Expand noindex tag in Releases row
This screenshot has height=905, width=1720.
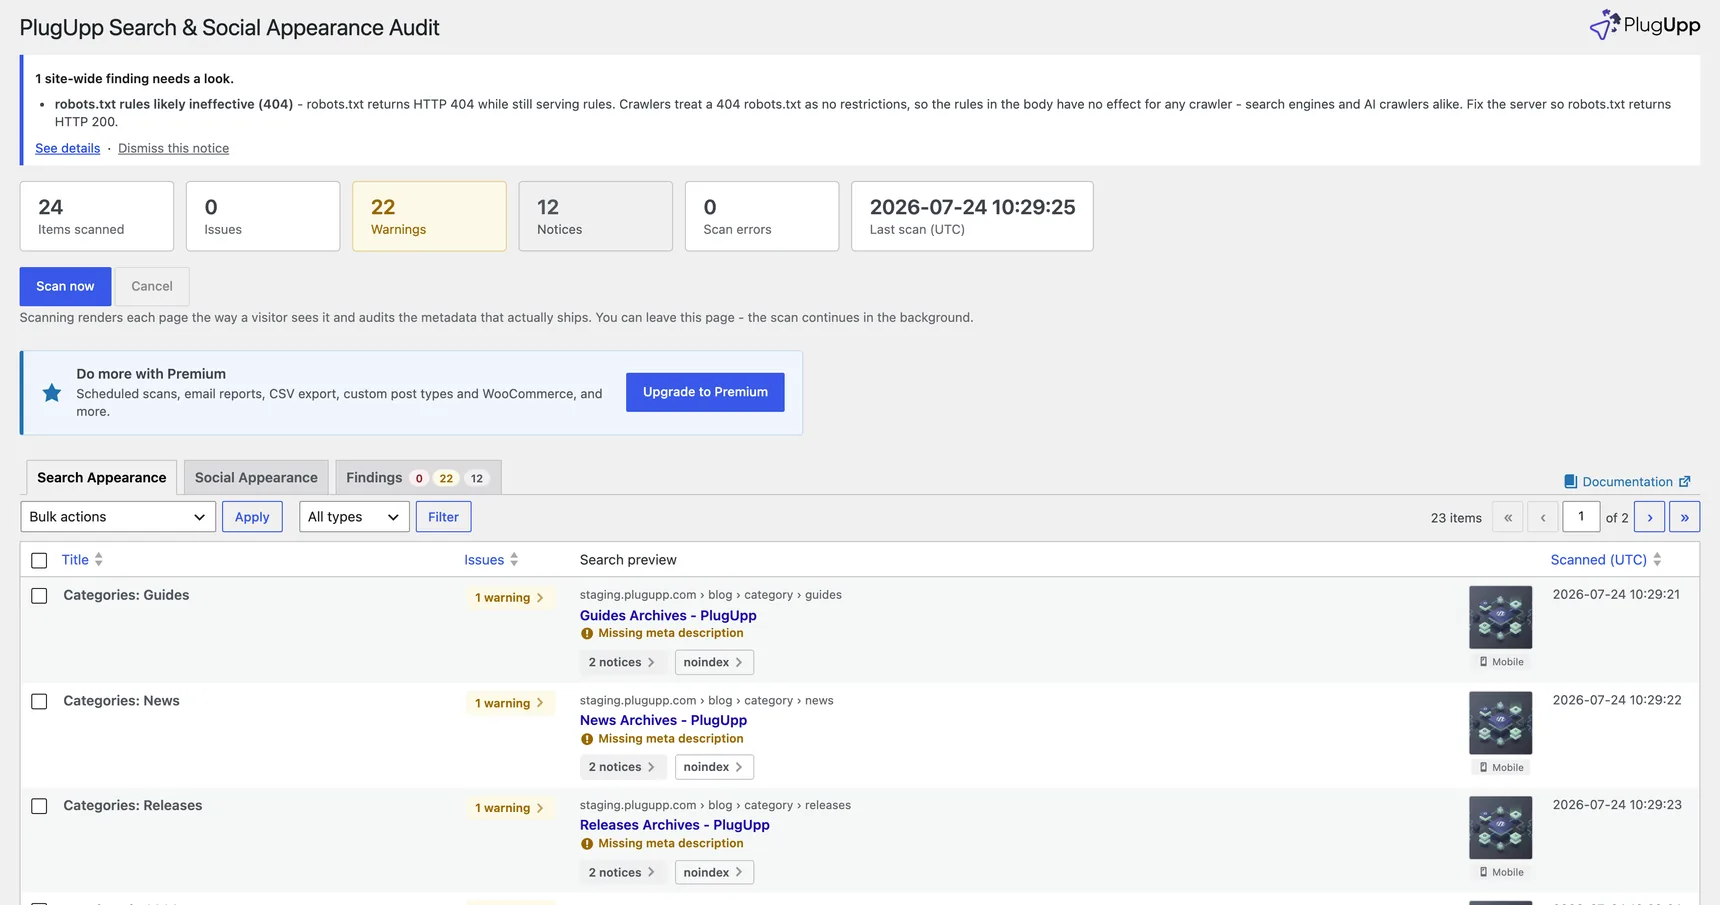[x=714, y=873]
